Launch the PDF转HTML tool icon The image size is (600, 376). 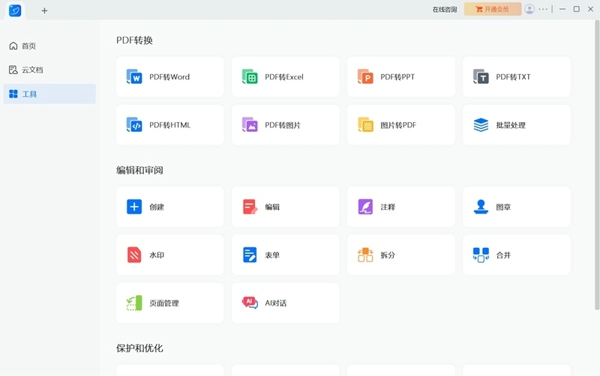coord(134,125)
